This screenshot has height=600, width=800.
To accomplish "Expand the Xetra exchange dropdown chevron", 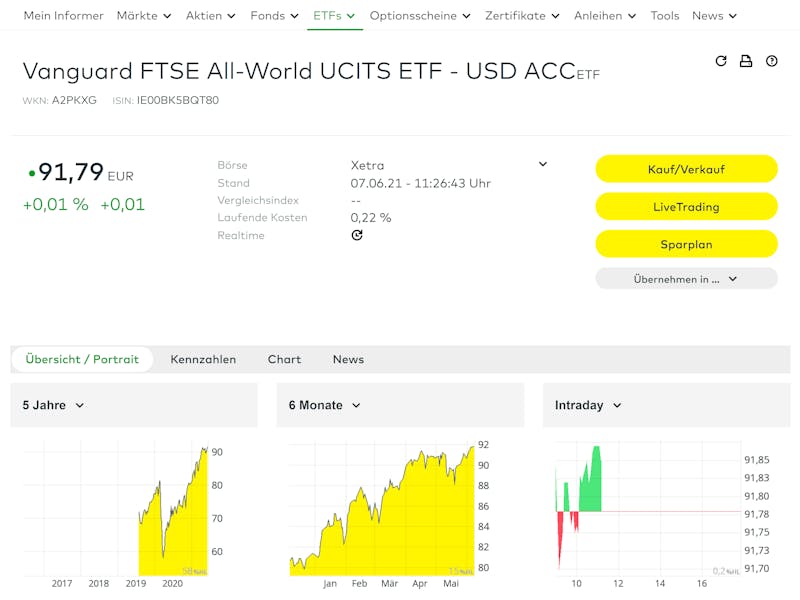I will 543,164.
